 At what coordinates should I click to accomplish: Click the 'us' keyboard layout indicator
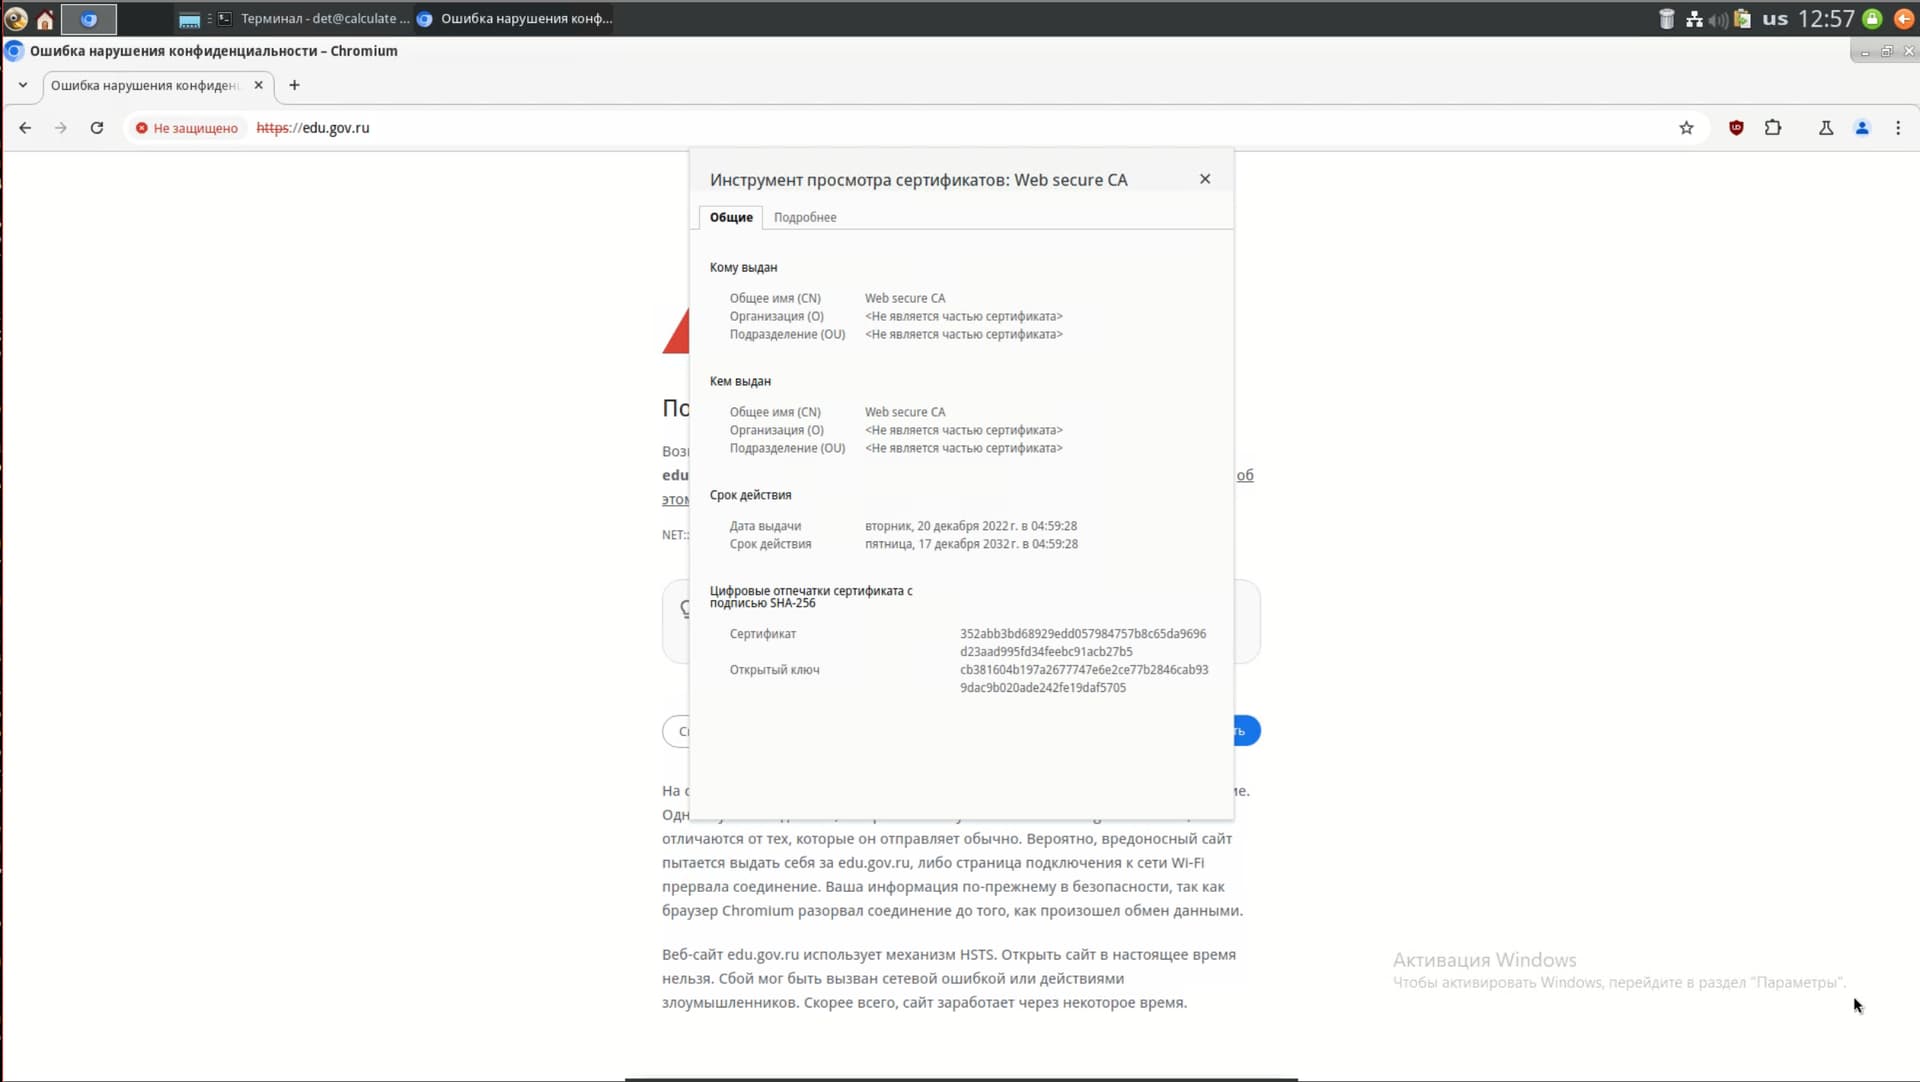point(1775,19)
